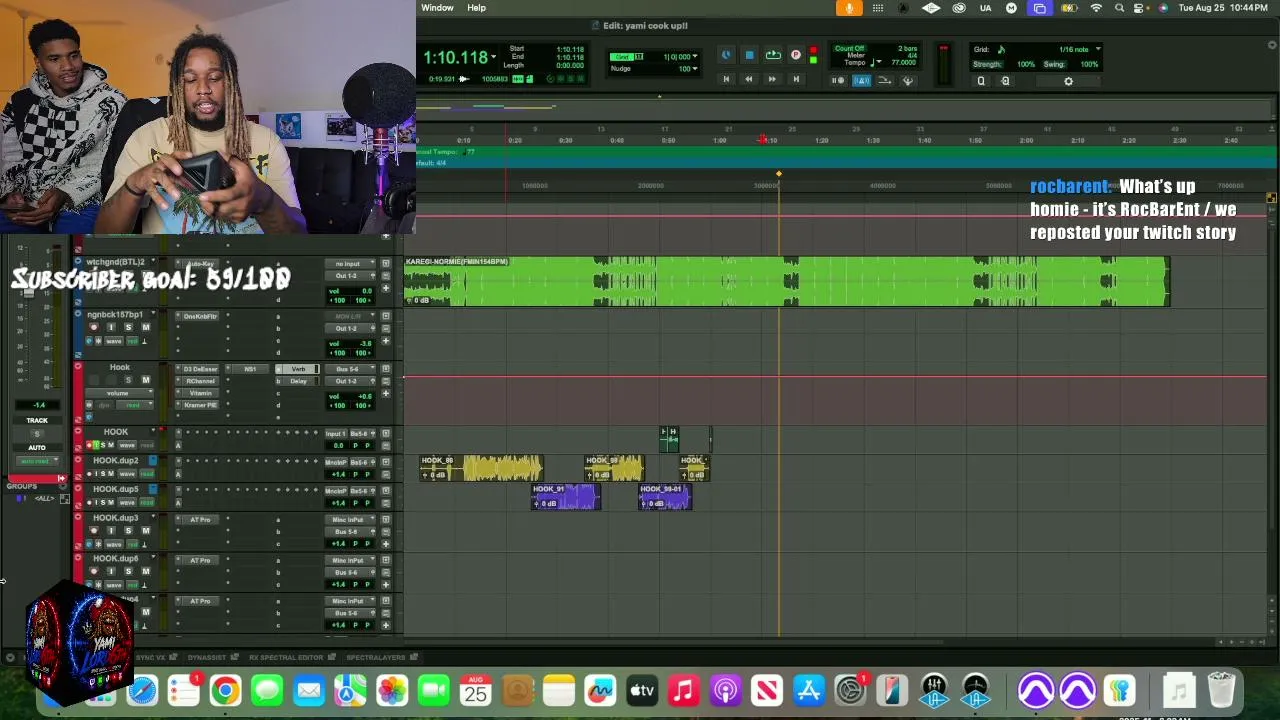Open the no input selector on wtchgnd track
Image resolution: width=1280 pixels, height=720 pixels.
click(x=348, y=264)
